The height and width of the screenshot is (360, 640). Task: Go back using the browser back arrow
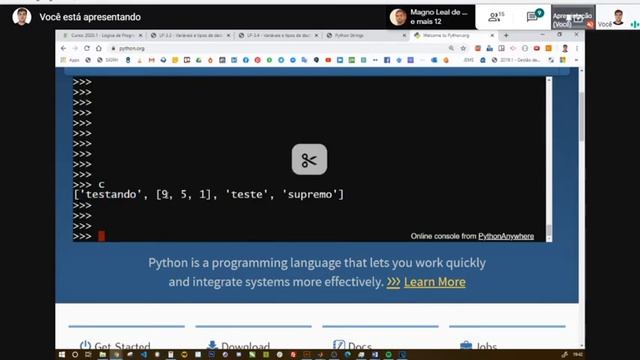63,48
